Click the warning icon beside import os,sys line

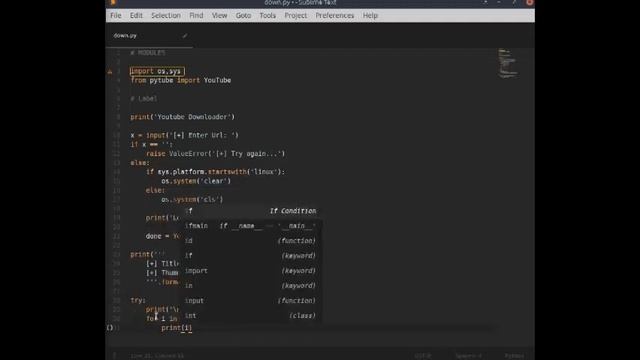(x=110, y=71)
